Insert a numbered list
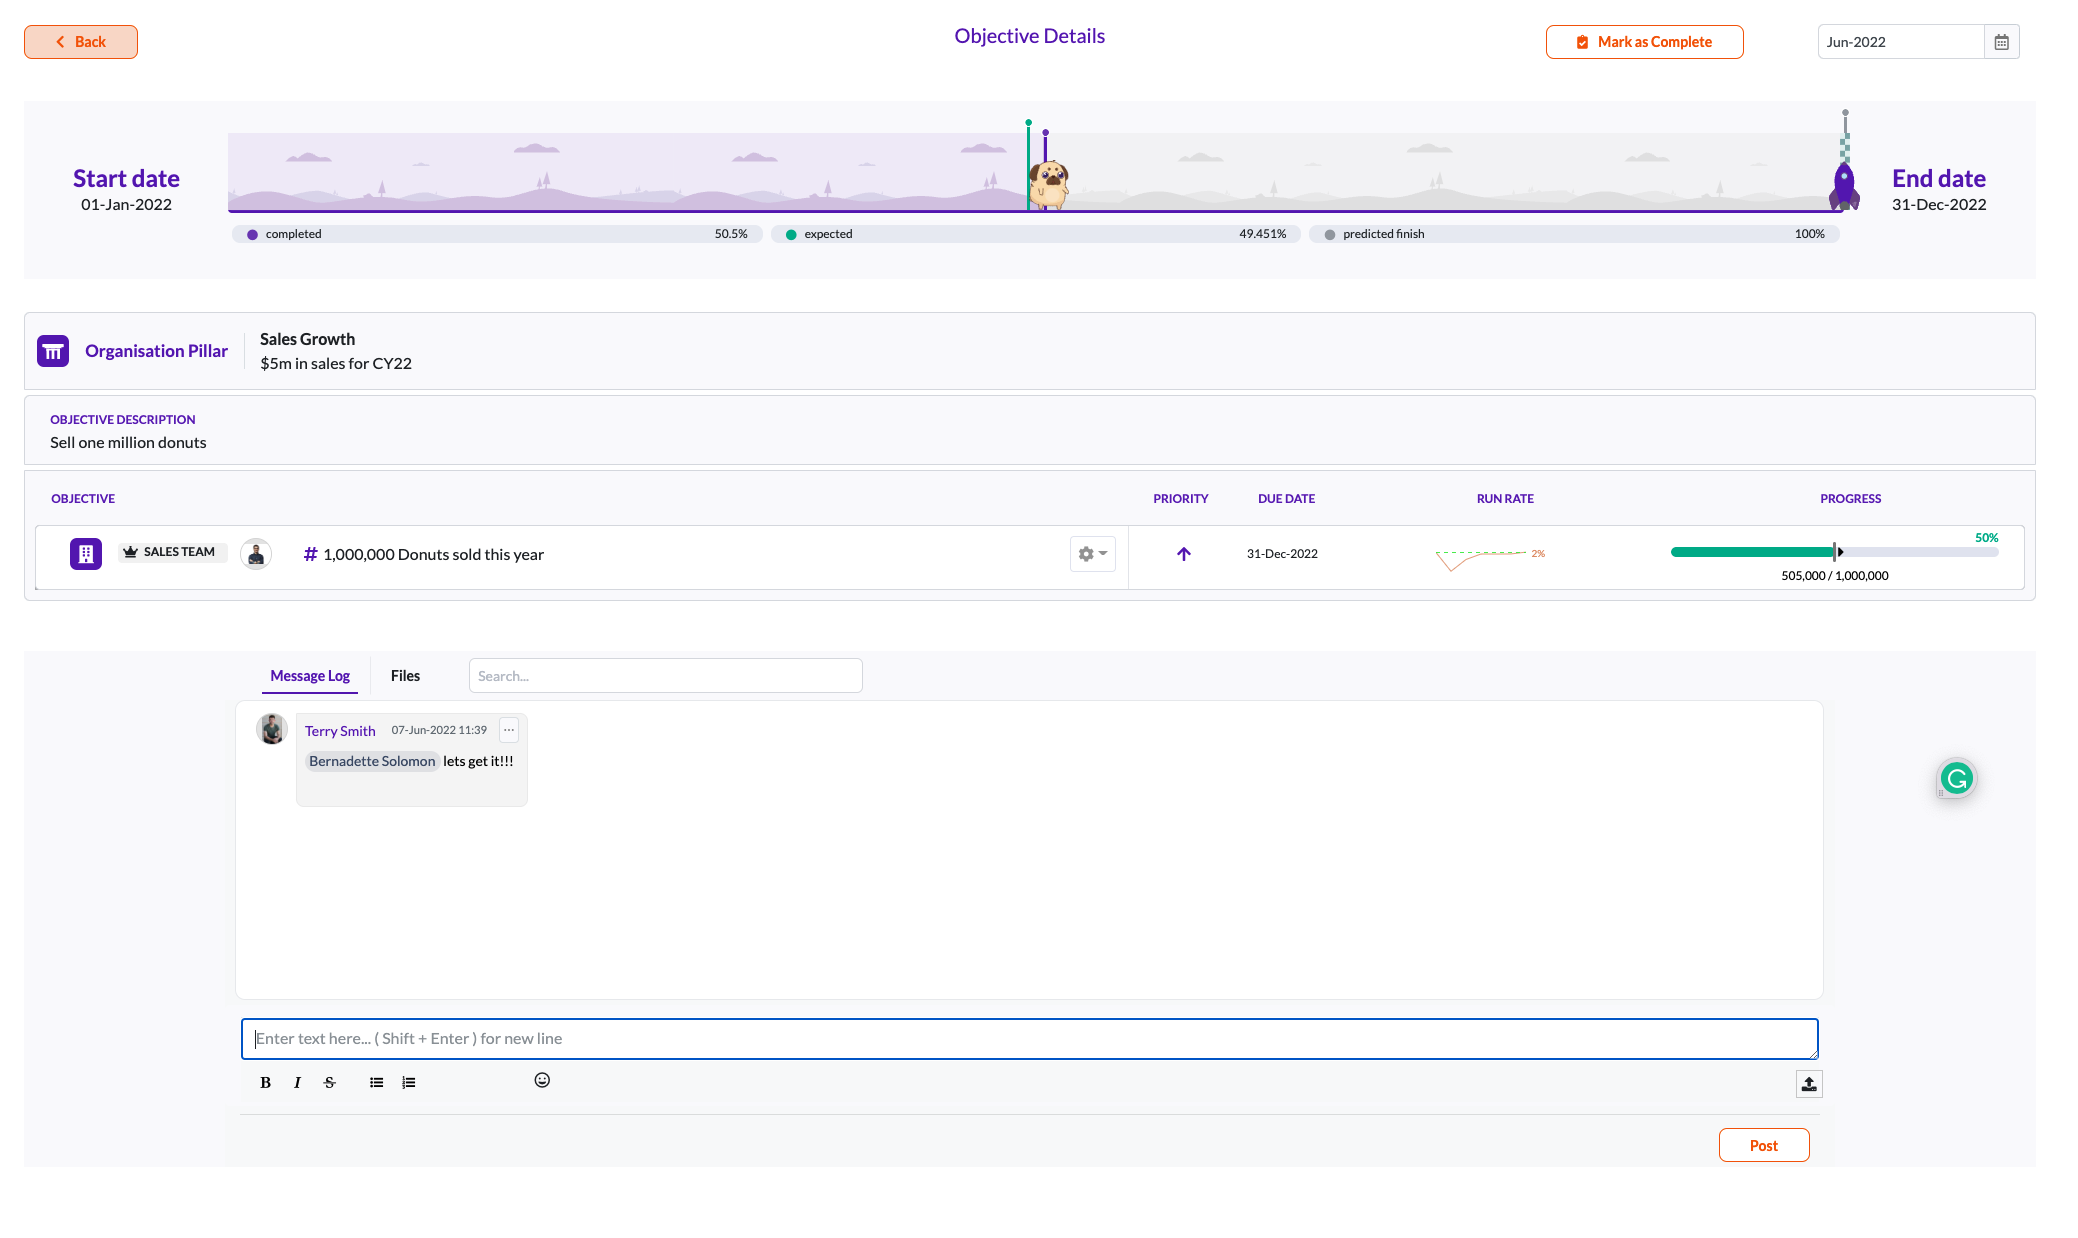 point(408,1083)
